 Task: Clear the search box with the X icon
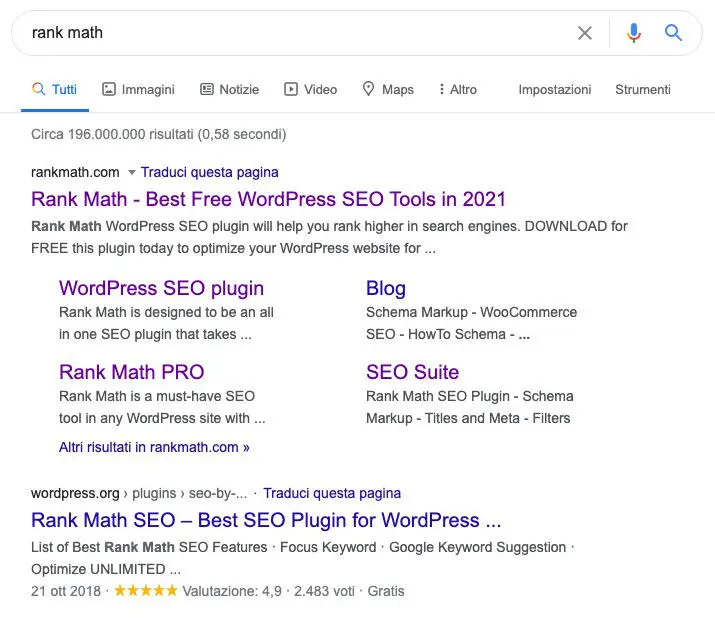[x=585, y=33]
